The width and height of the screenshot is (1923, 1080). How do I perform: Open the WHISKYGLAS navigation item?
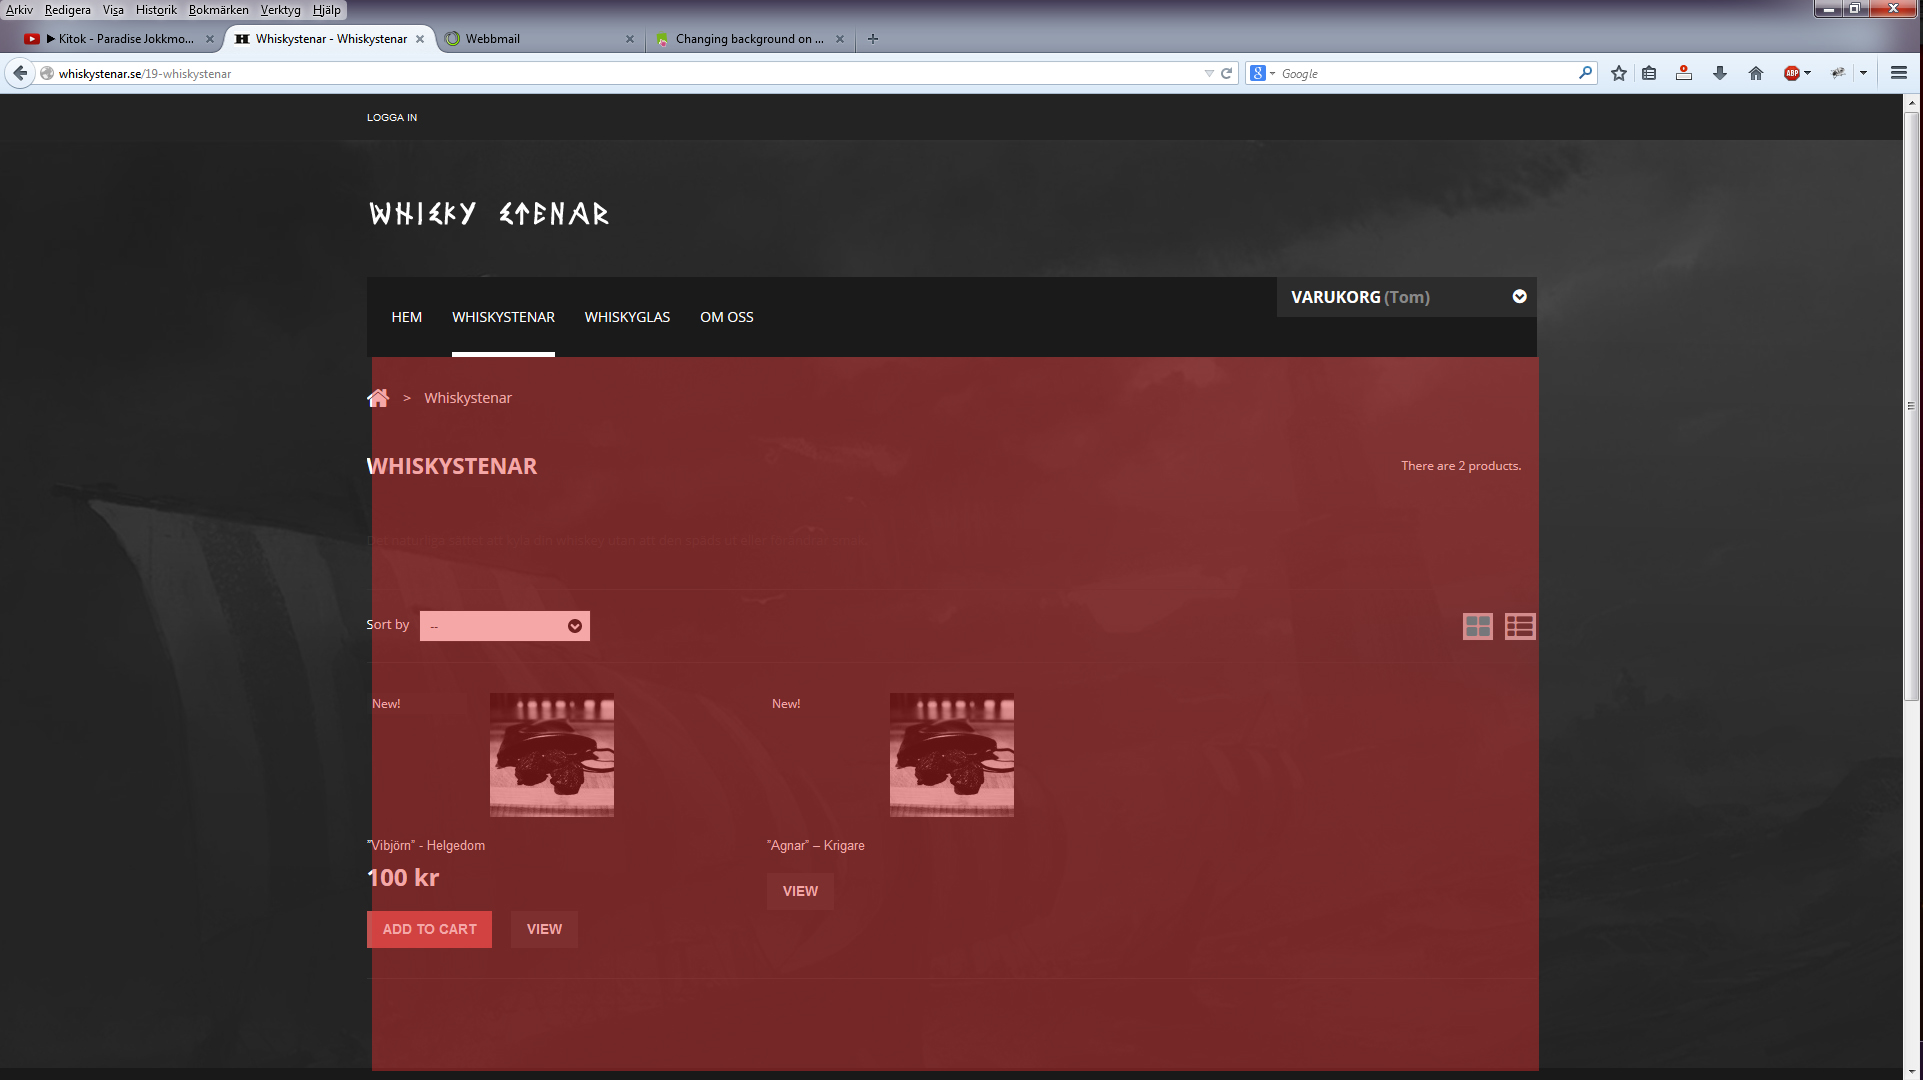627,317
